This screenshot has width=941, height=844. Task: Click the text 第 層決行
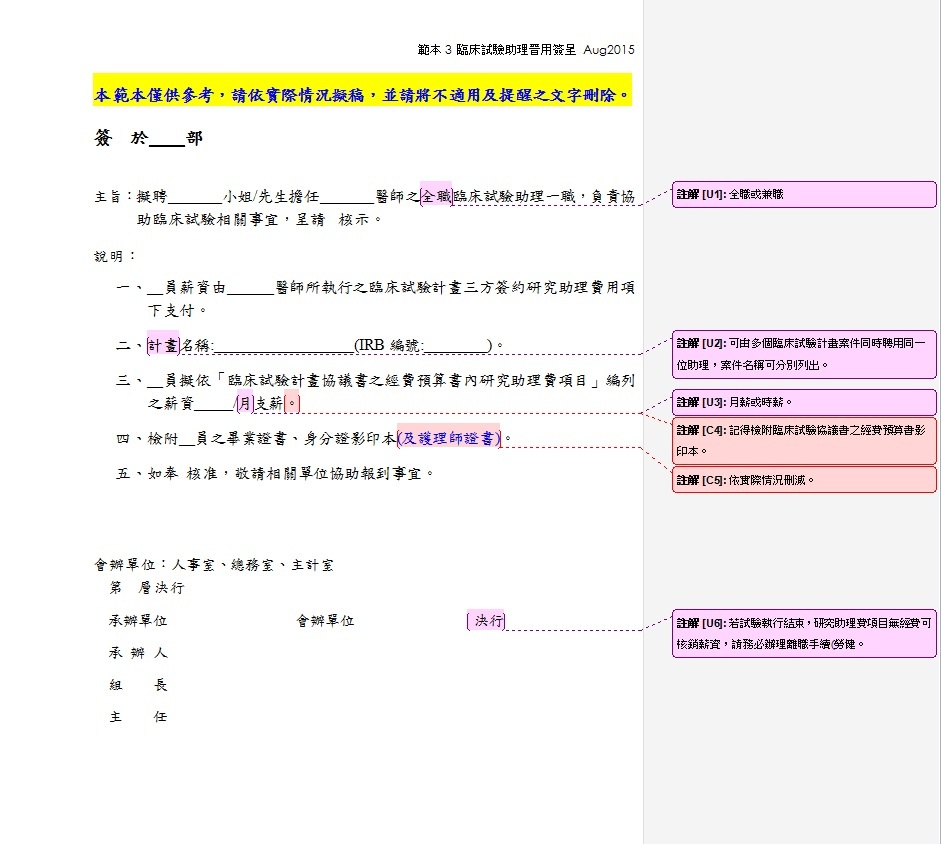click(147, 588)
